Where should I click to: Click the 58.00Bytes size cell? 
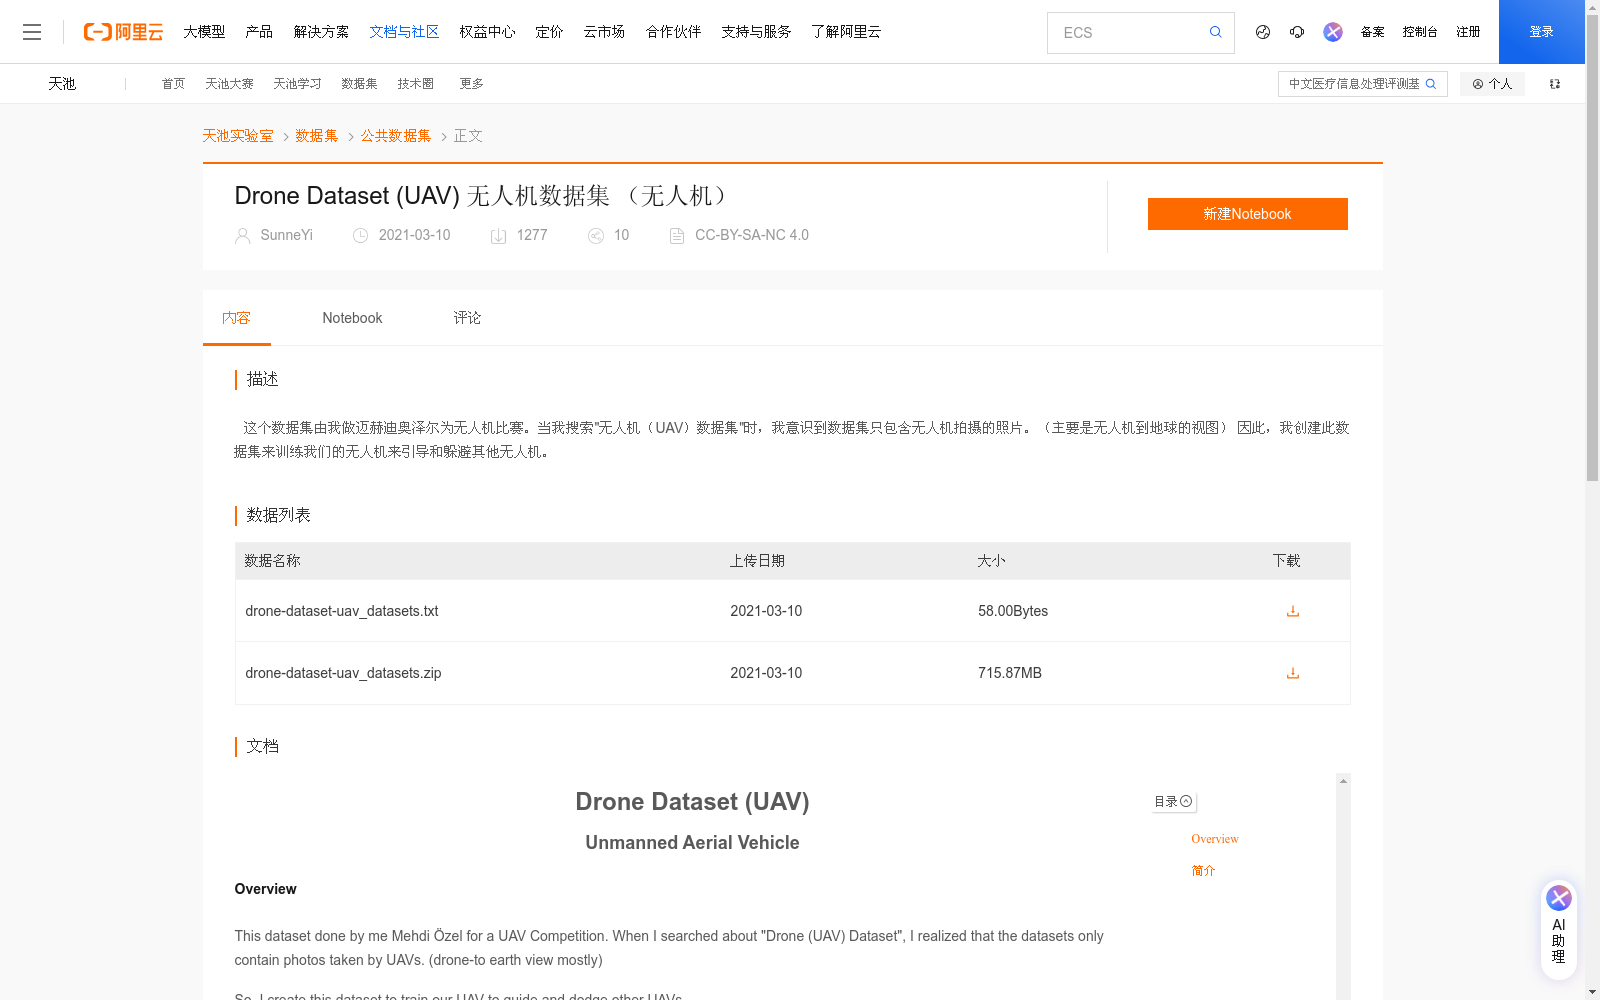click(1013, 611)
